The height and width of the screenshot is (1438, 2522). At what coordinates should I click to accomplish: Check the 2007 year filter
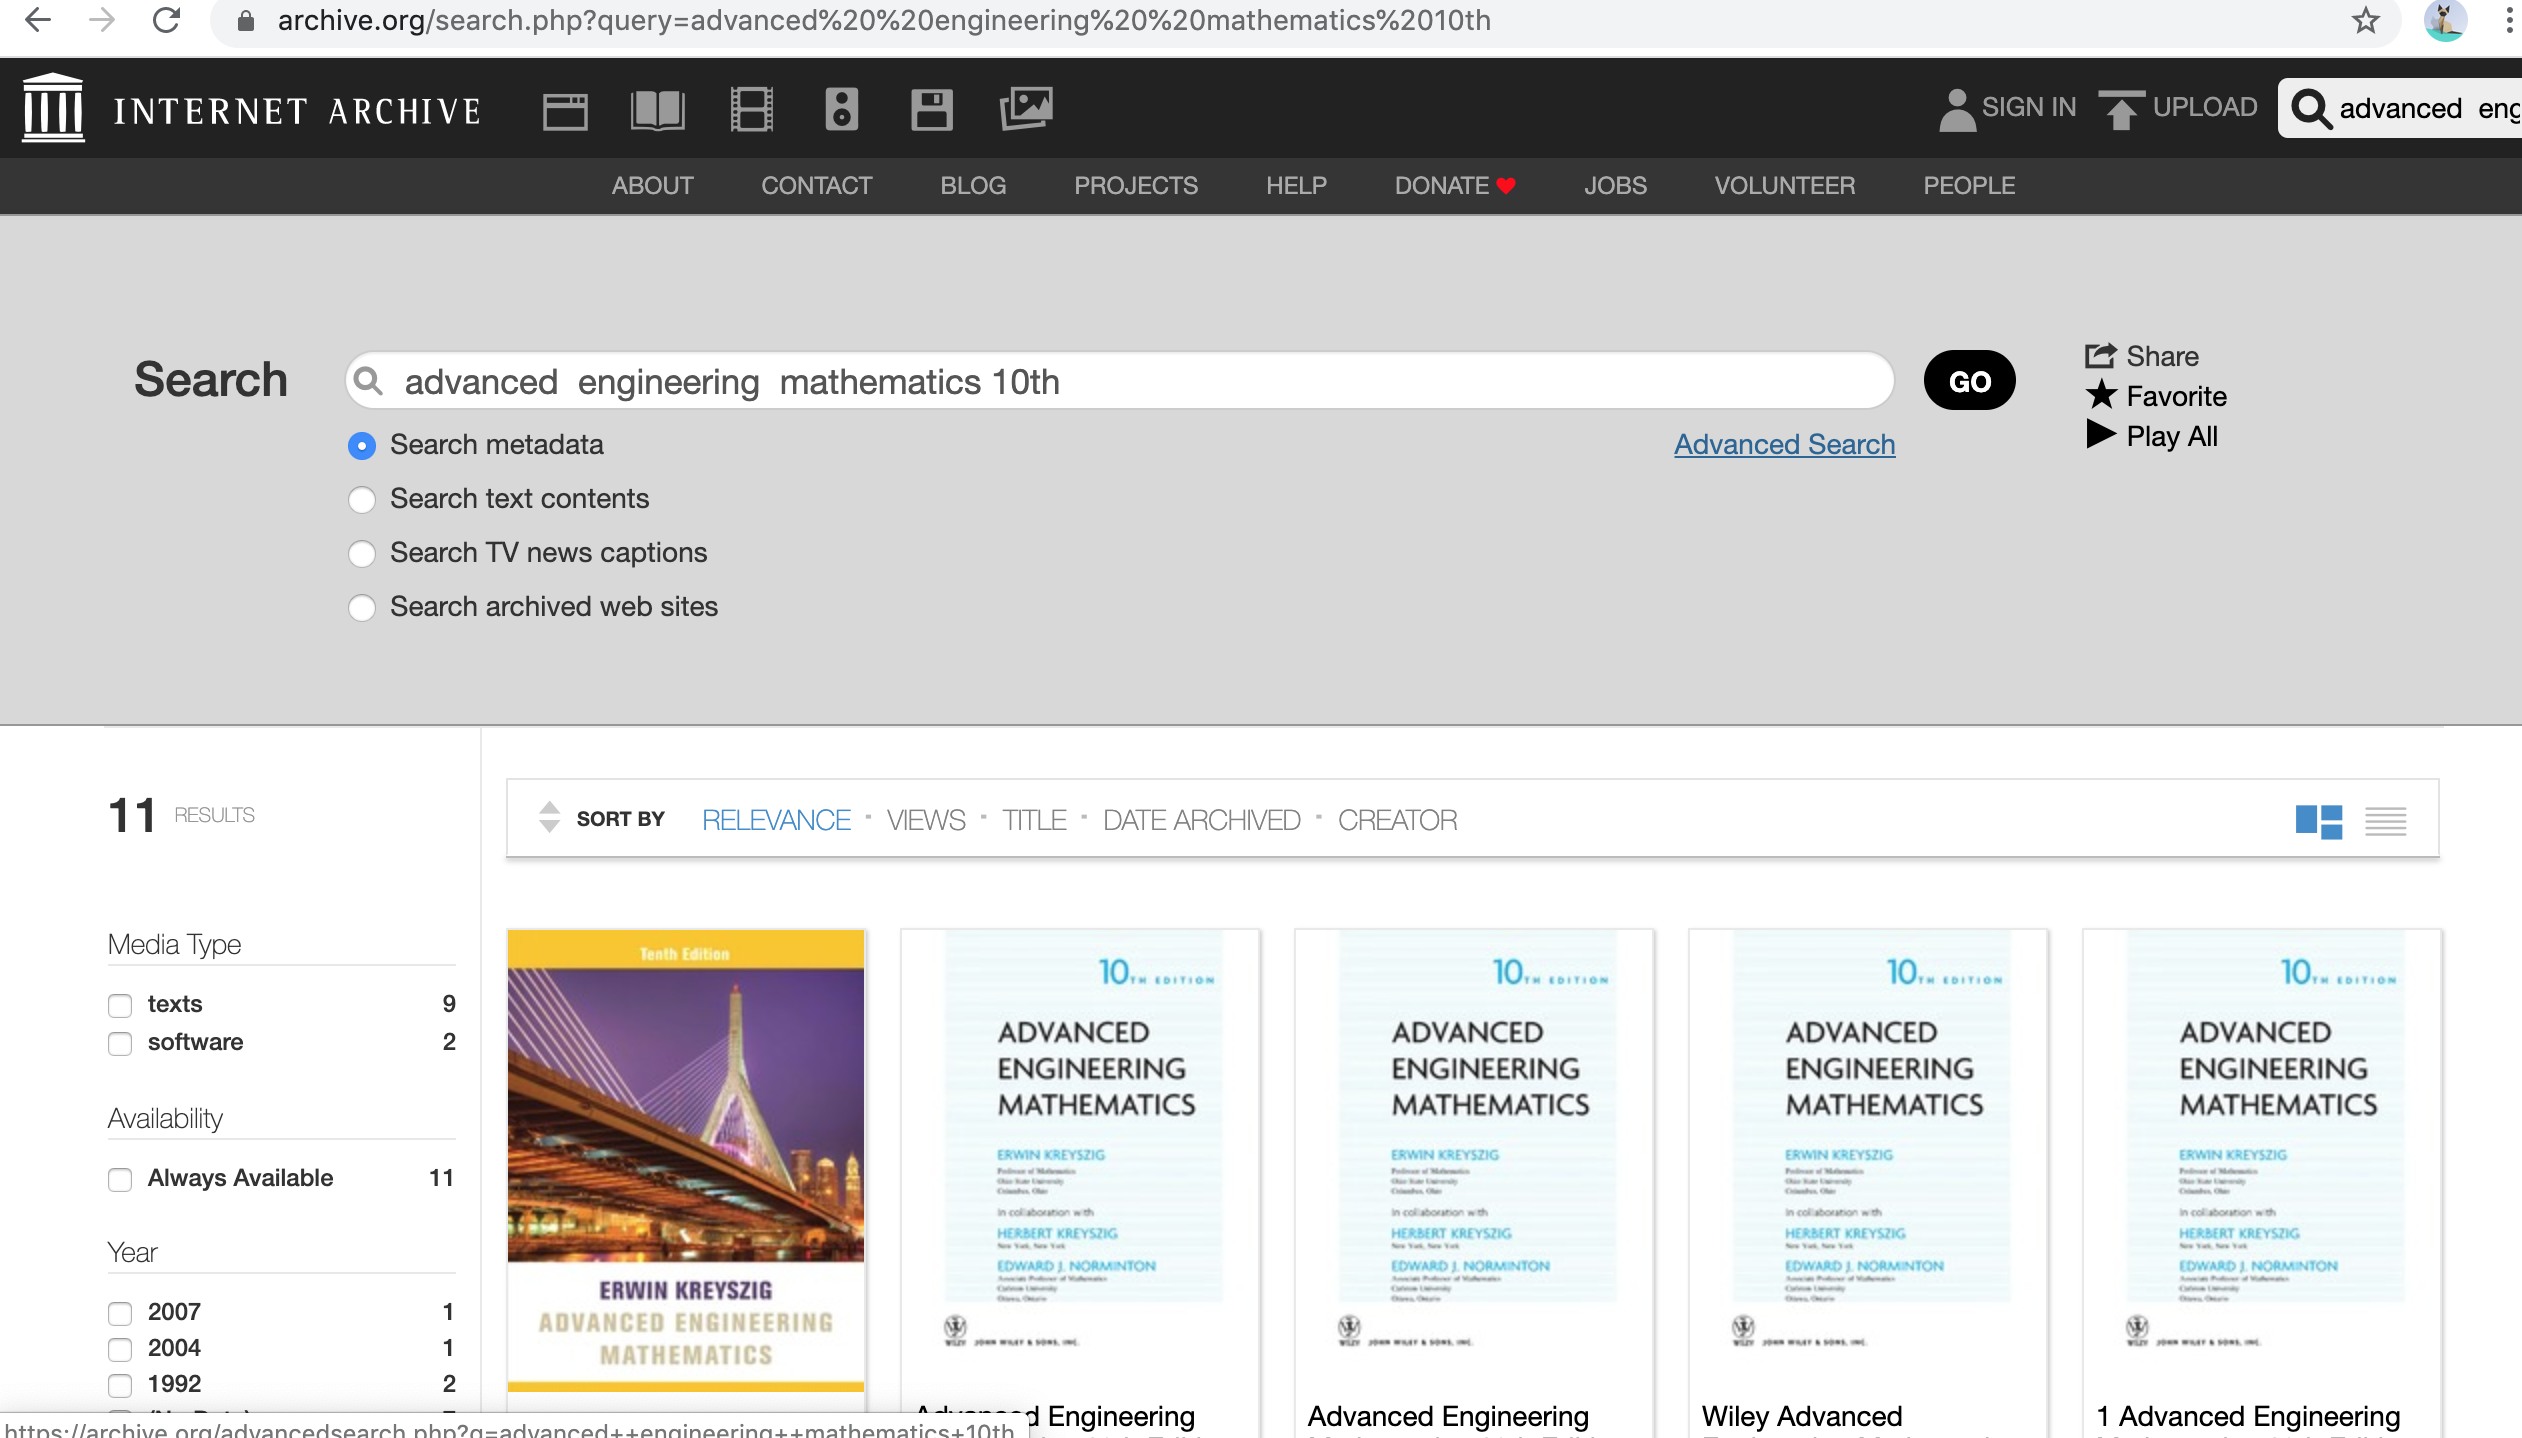pos(120,1313)
